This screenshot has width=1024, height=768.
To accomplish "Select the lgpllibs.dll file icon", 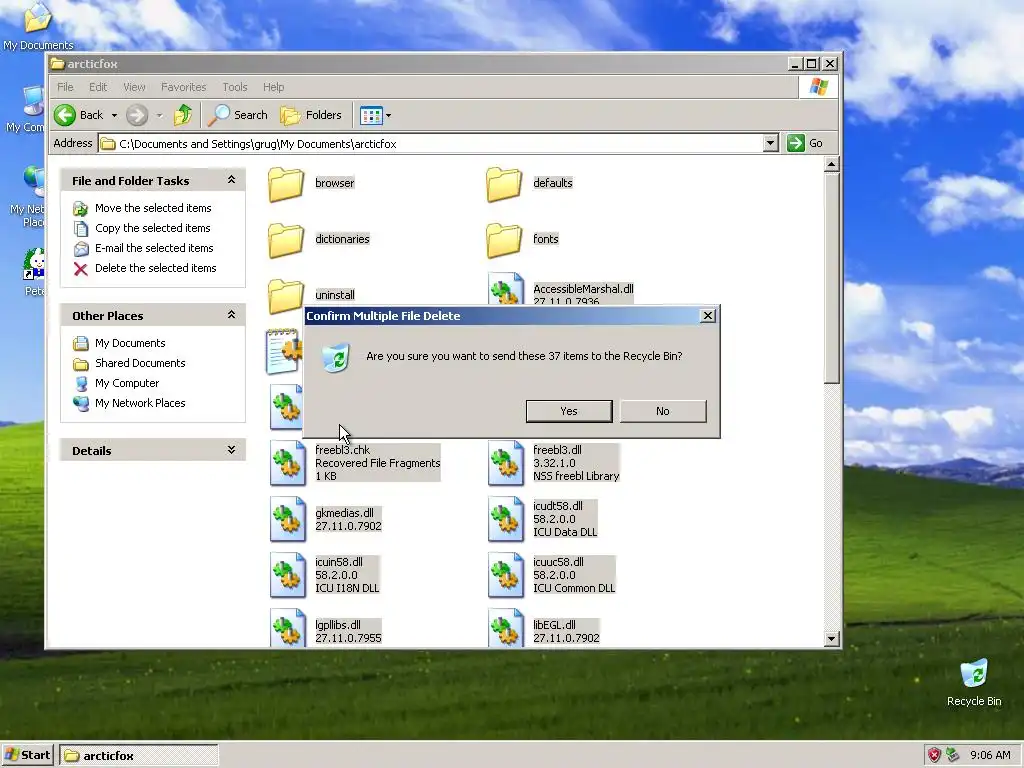I will 287,628.
